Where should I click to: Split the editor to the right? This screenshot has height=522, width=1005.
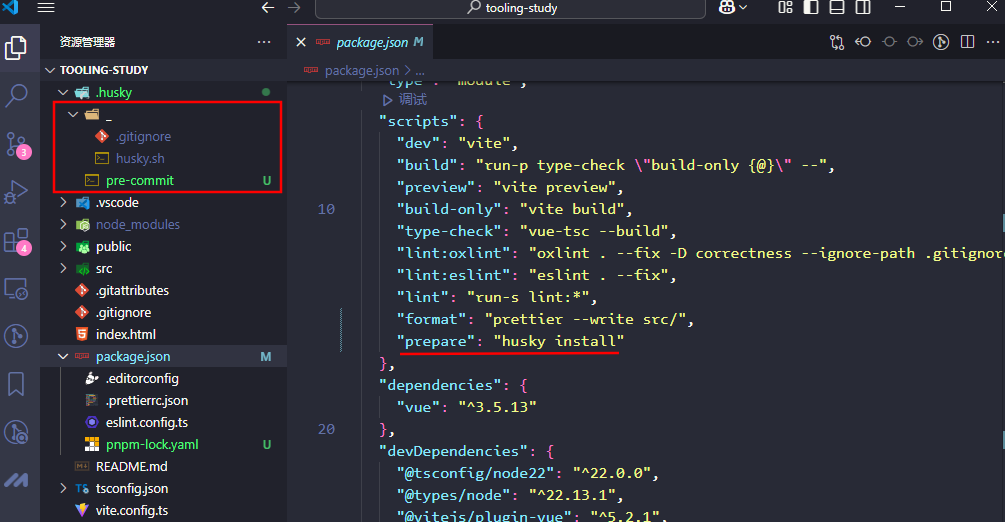tap(967, 42)
